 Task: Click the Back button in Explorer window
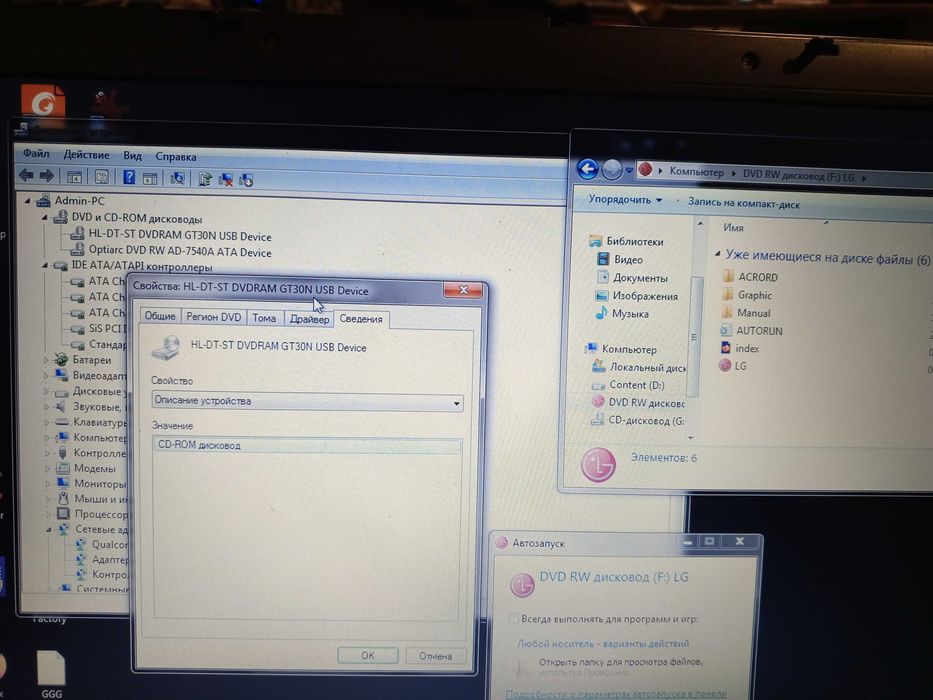(x=588, y=169)
